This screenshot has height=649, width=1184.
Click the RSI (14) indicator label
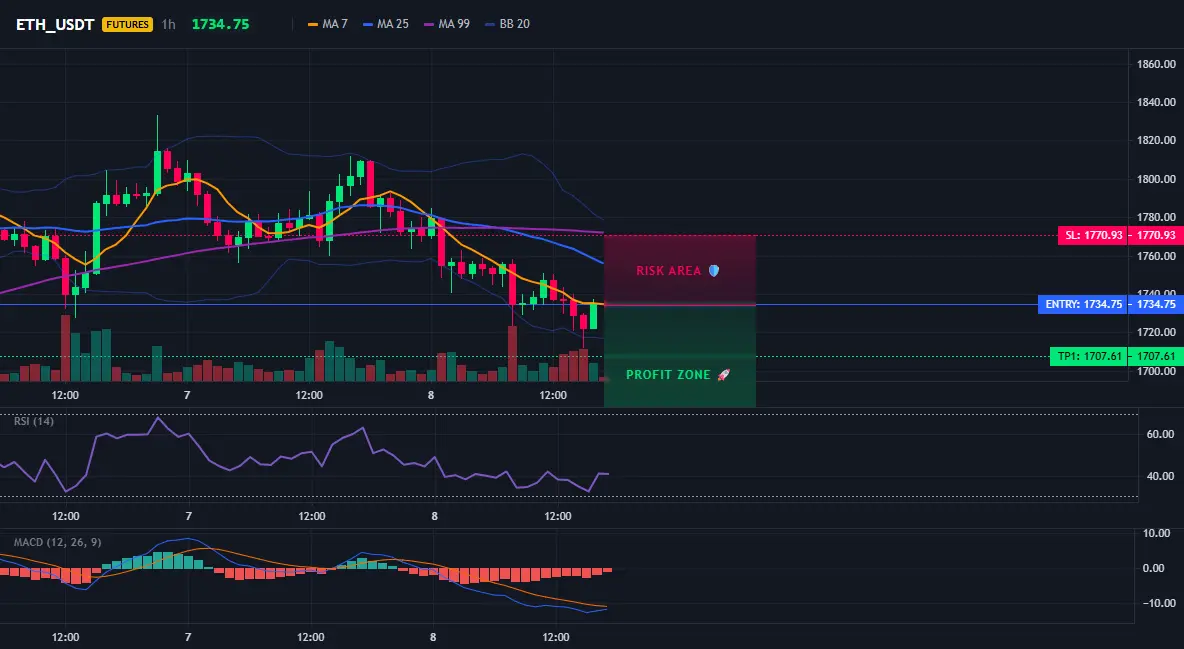pos(34,421)
